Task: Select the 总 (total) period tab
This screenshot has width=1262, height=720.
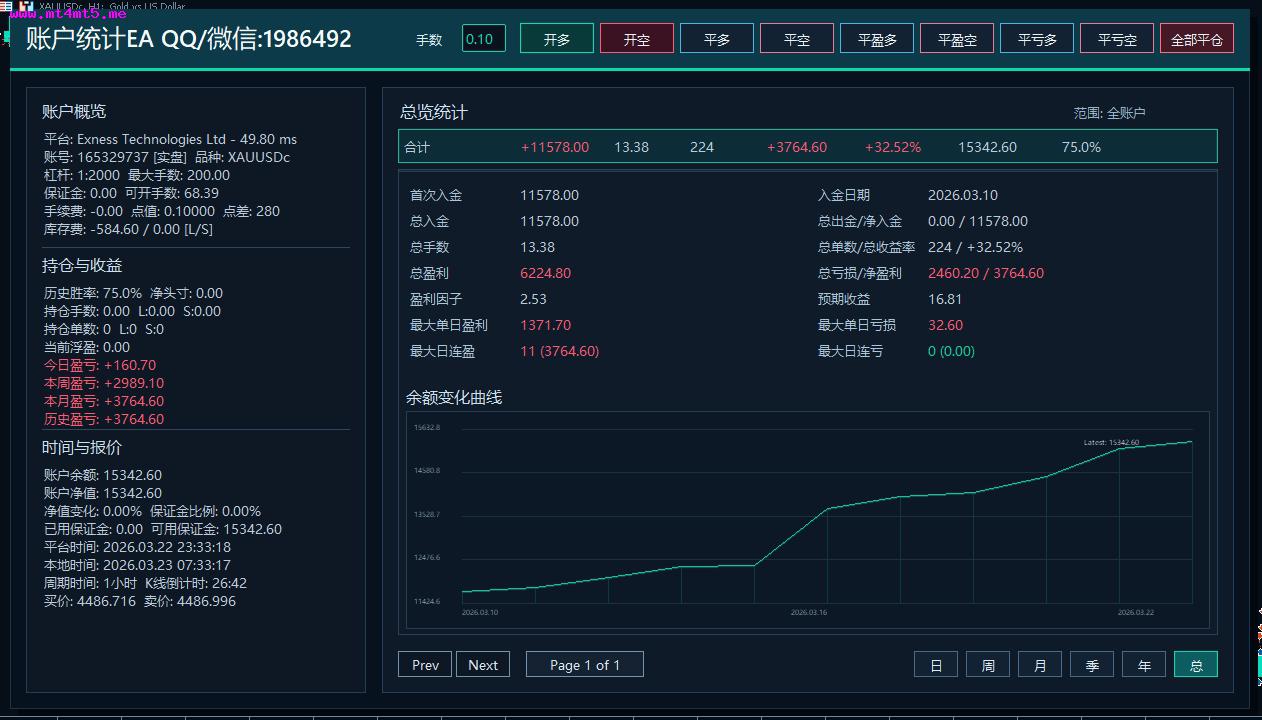Action: (x=1196, y=665)
